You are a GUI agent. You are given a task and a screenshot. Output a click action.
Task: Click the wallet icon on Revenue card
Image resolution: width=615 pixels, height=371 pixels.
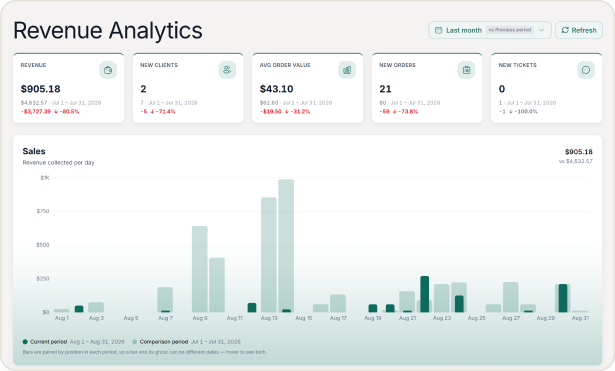[x=108, y=70]
